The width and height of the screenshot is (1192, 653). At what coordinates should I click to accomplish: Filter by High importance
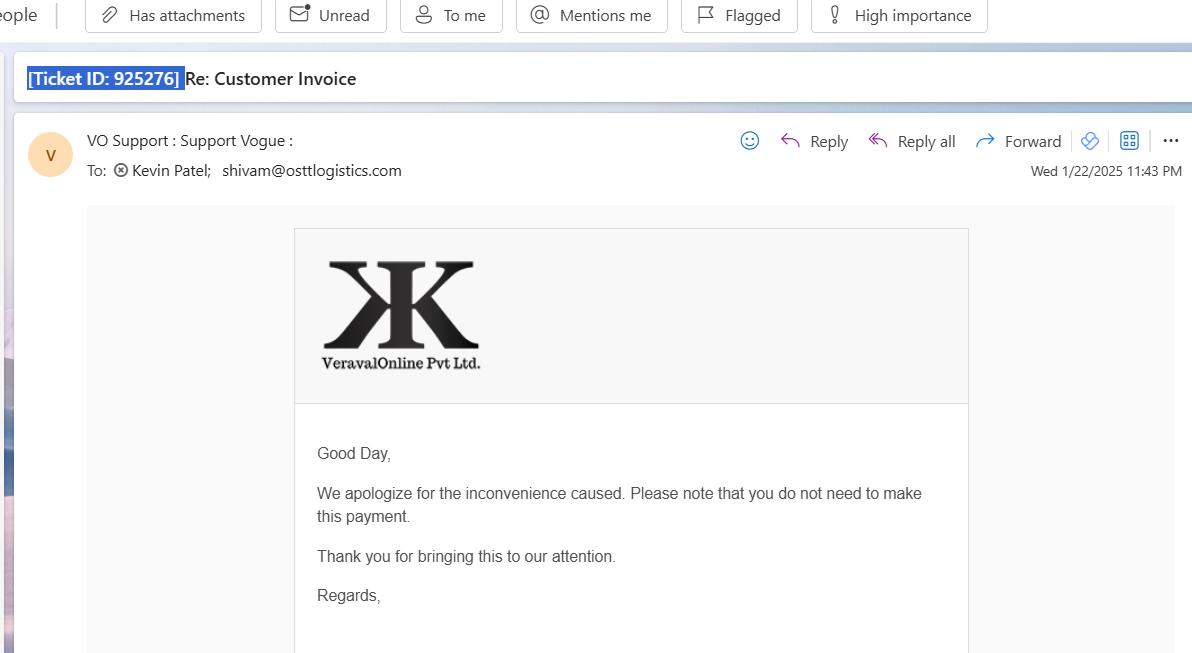click(899, 15)
